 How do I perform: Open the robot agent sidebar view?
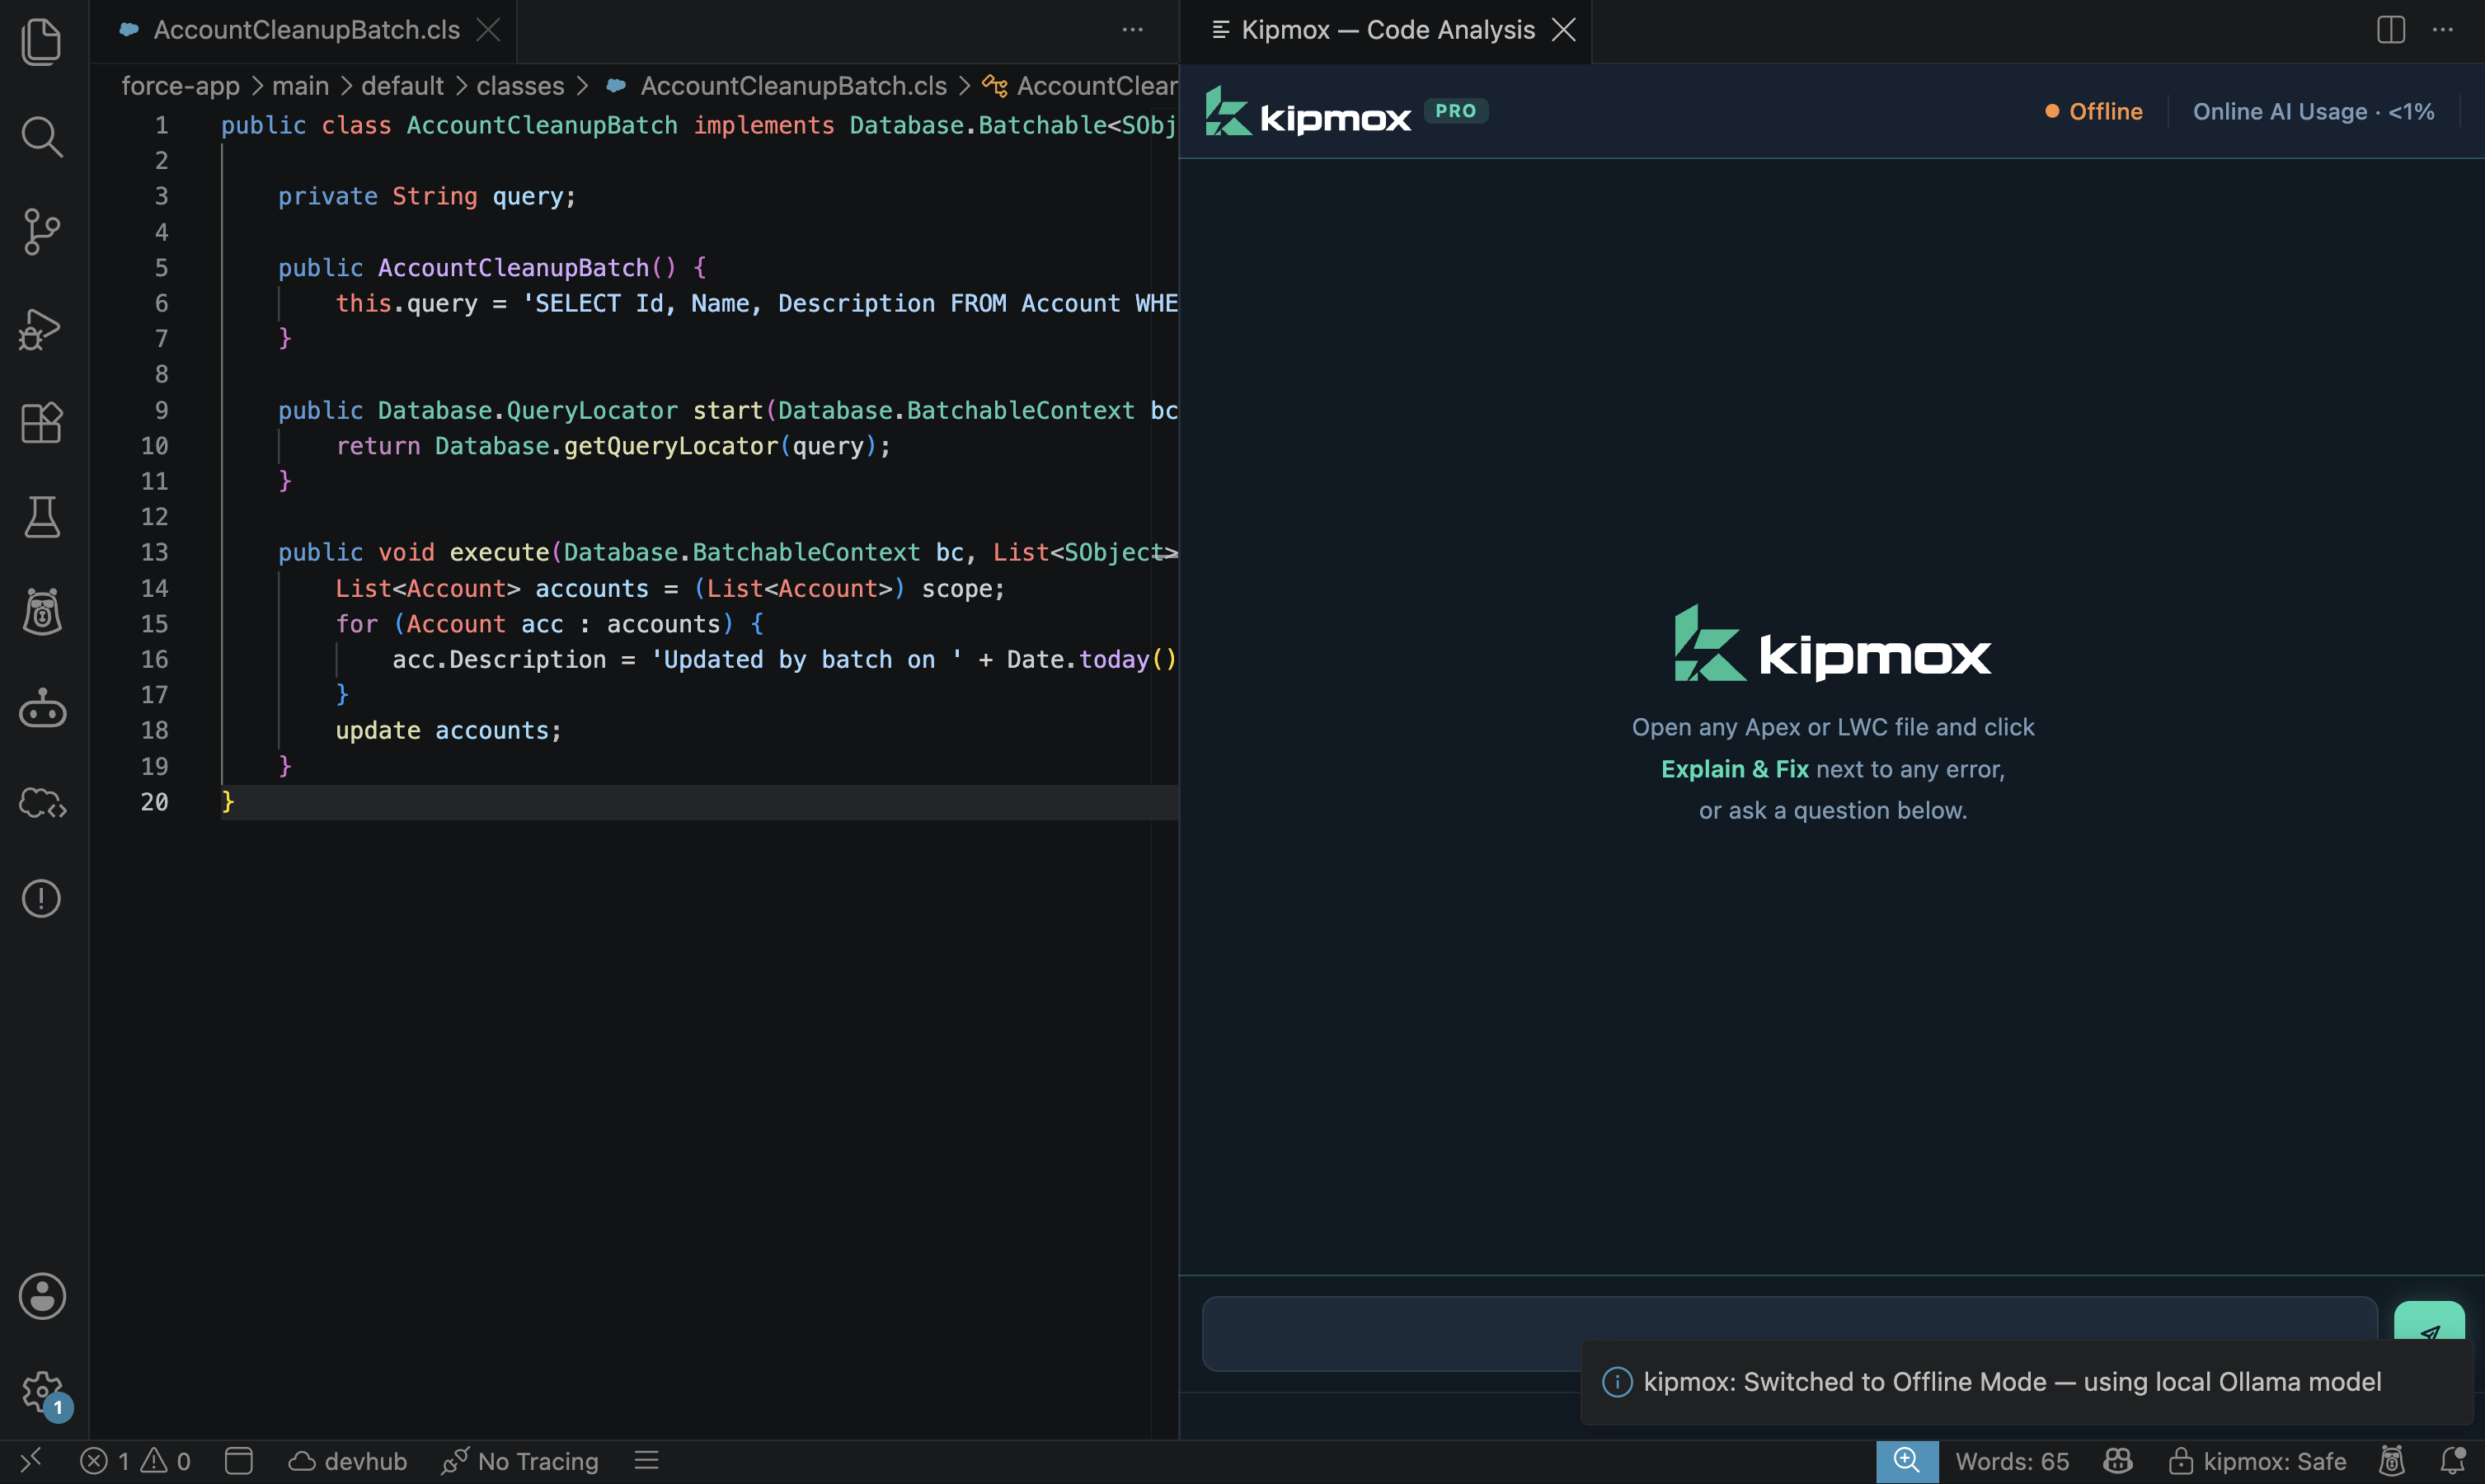pos(41,708)
